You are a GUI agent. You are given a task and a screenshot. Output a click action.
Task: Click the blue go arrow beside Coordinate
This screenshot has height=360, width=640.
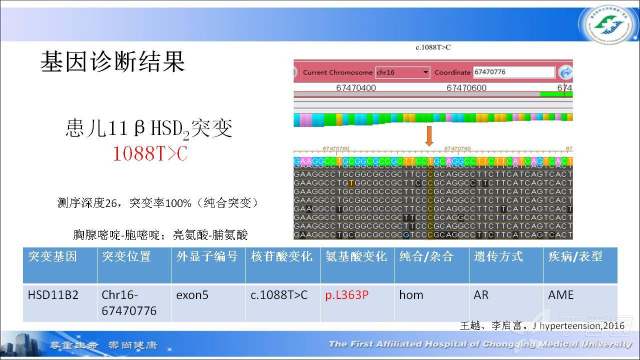click(x=565, y=73)
